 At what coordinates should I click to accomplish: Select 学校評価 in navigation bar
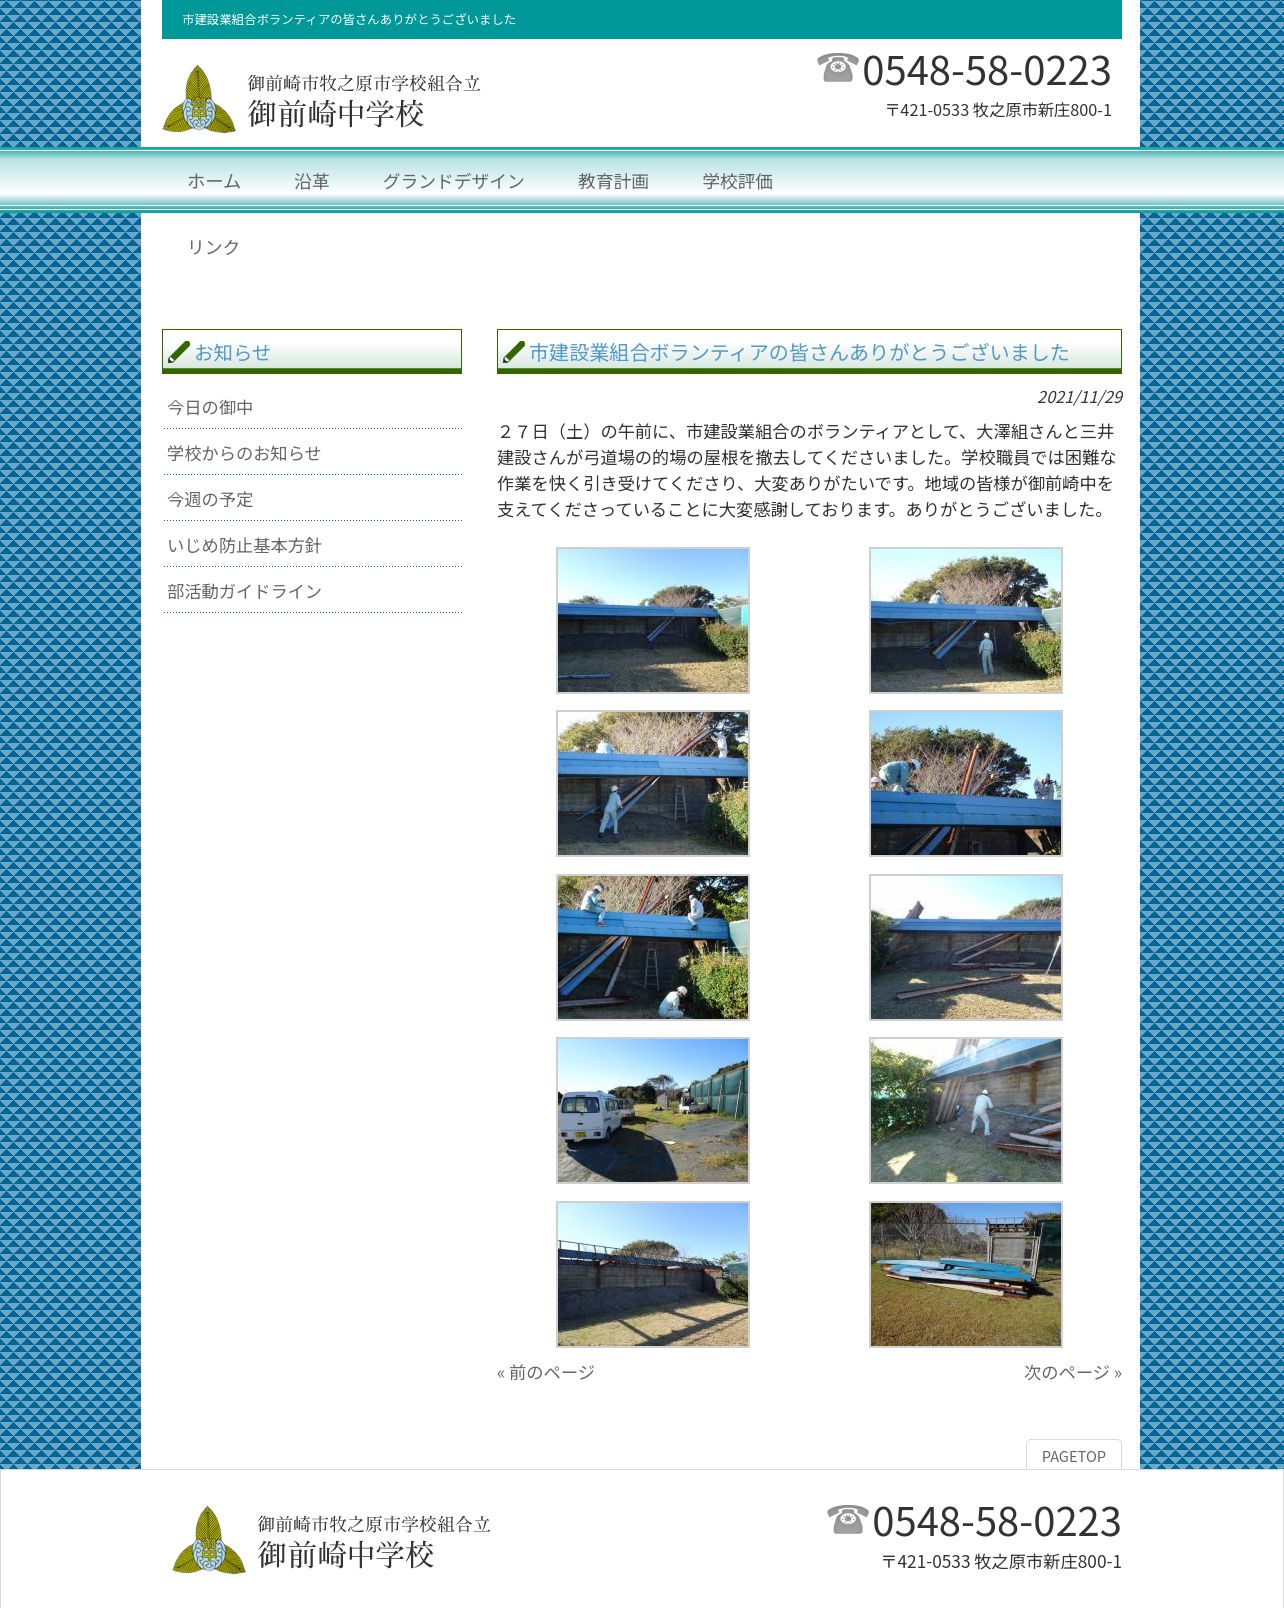738,181
